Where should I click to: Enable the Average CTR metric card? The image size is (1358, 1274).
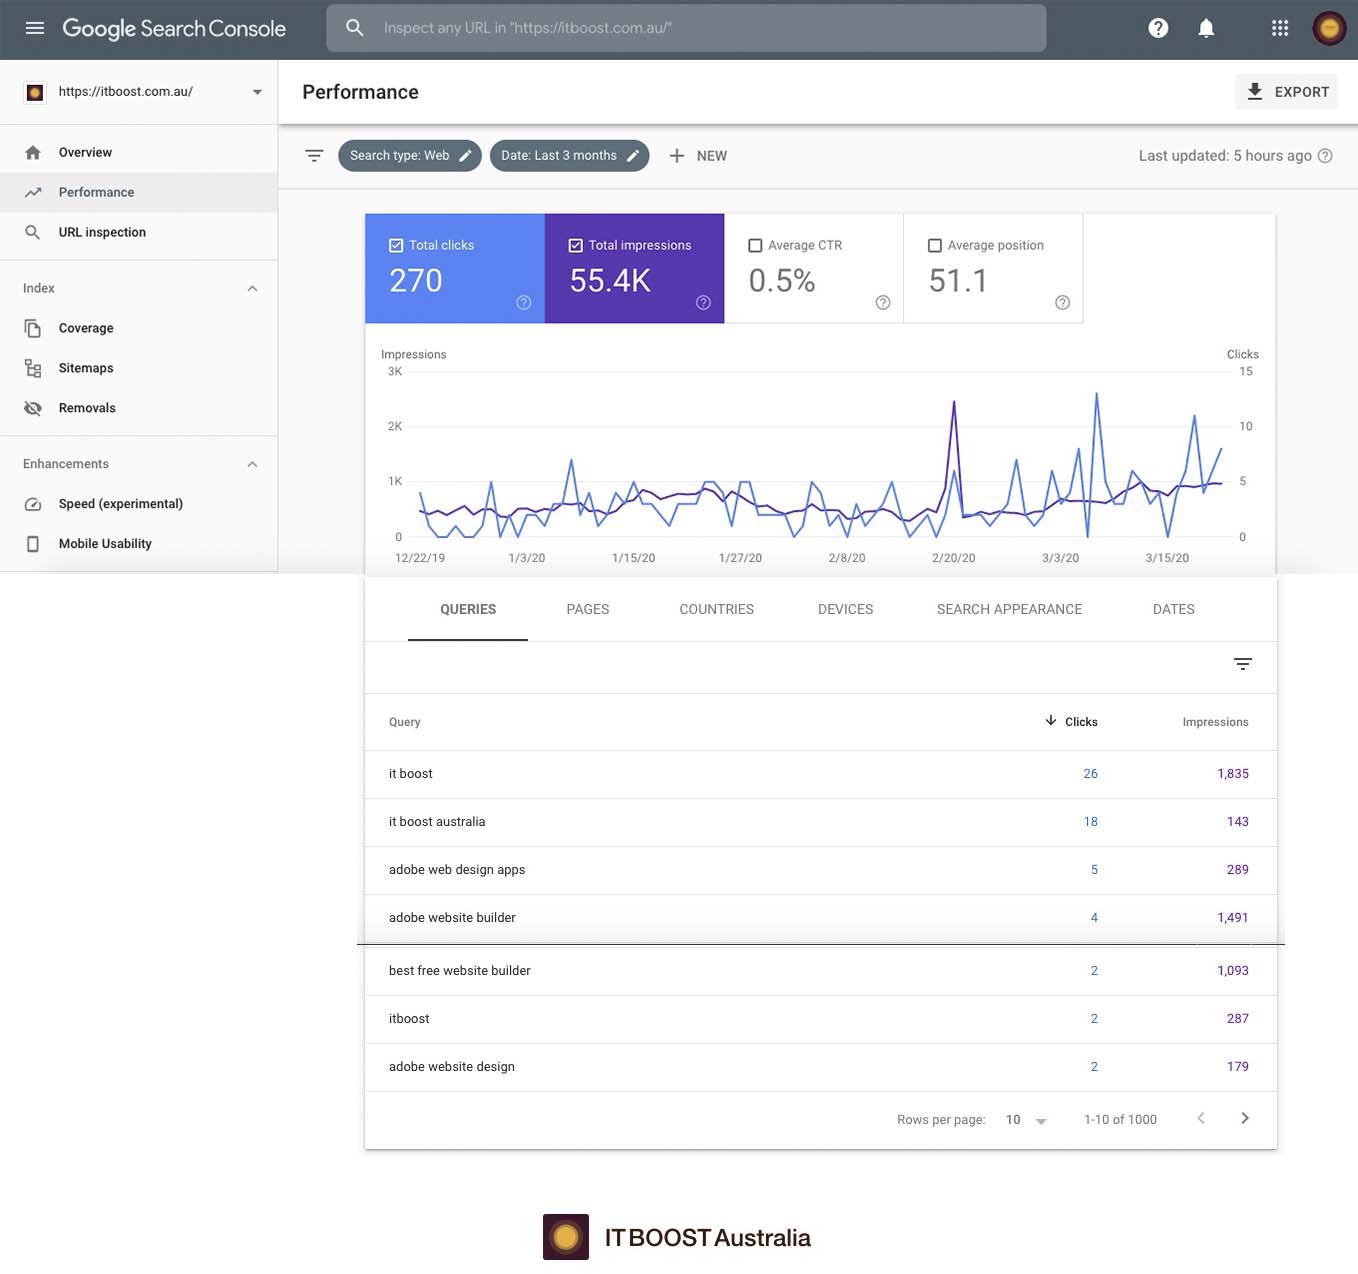(x=756, y=245)
